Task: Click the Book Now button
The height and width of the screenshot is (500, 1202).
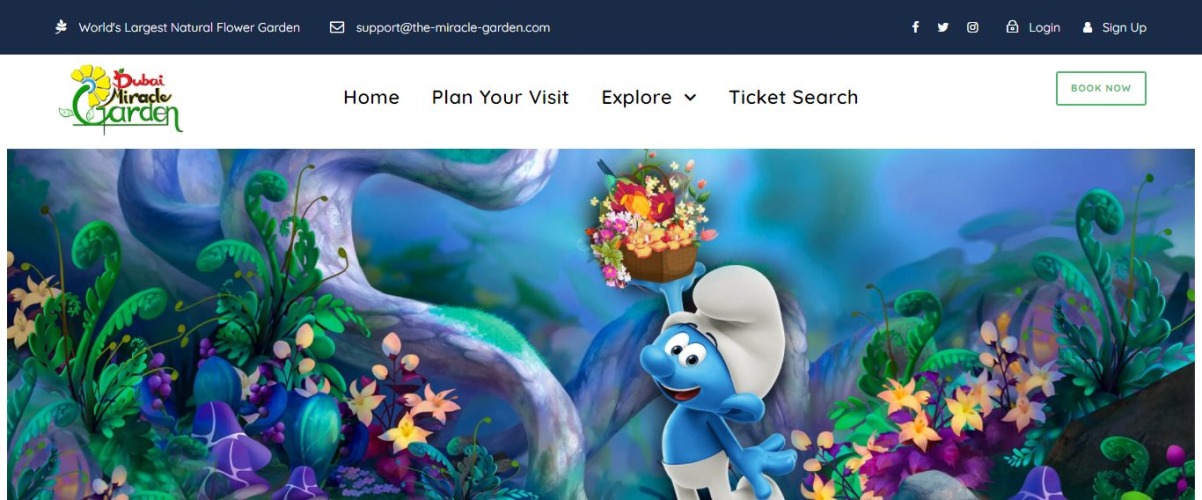Action: pyautogui.click(x=1101, y=88)
